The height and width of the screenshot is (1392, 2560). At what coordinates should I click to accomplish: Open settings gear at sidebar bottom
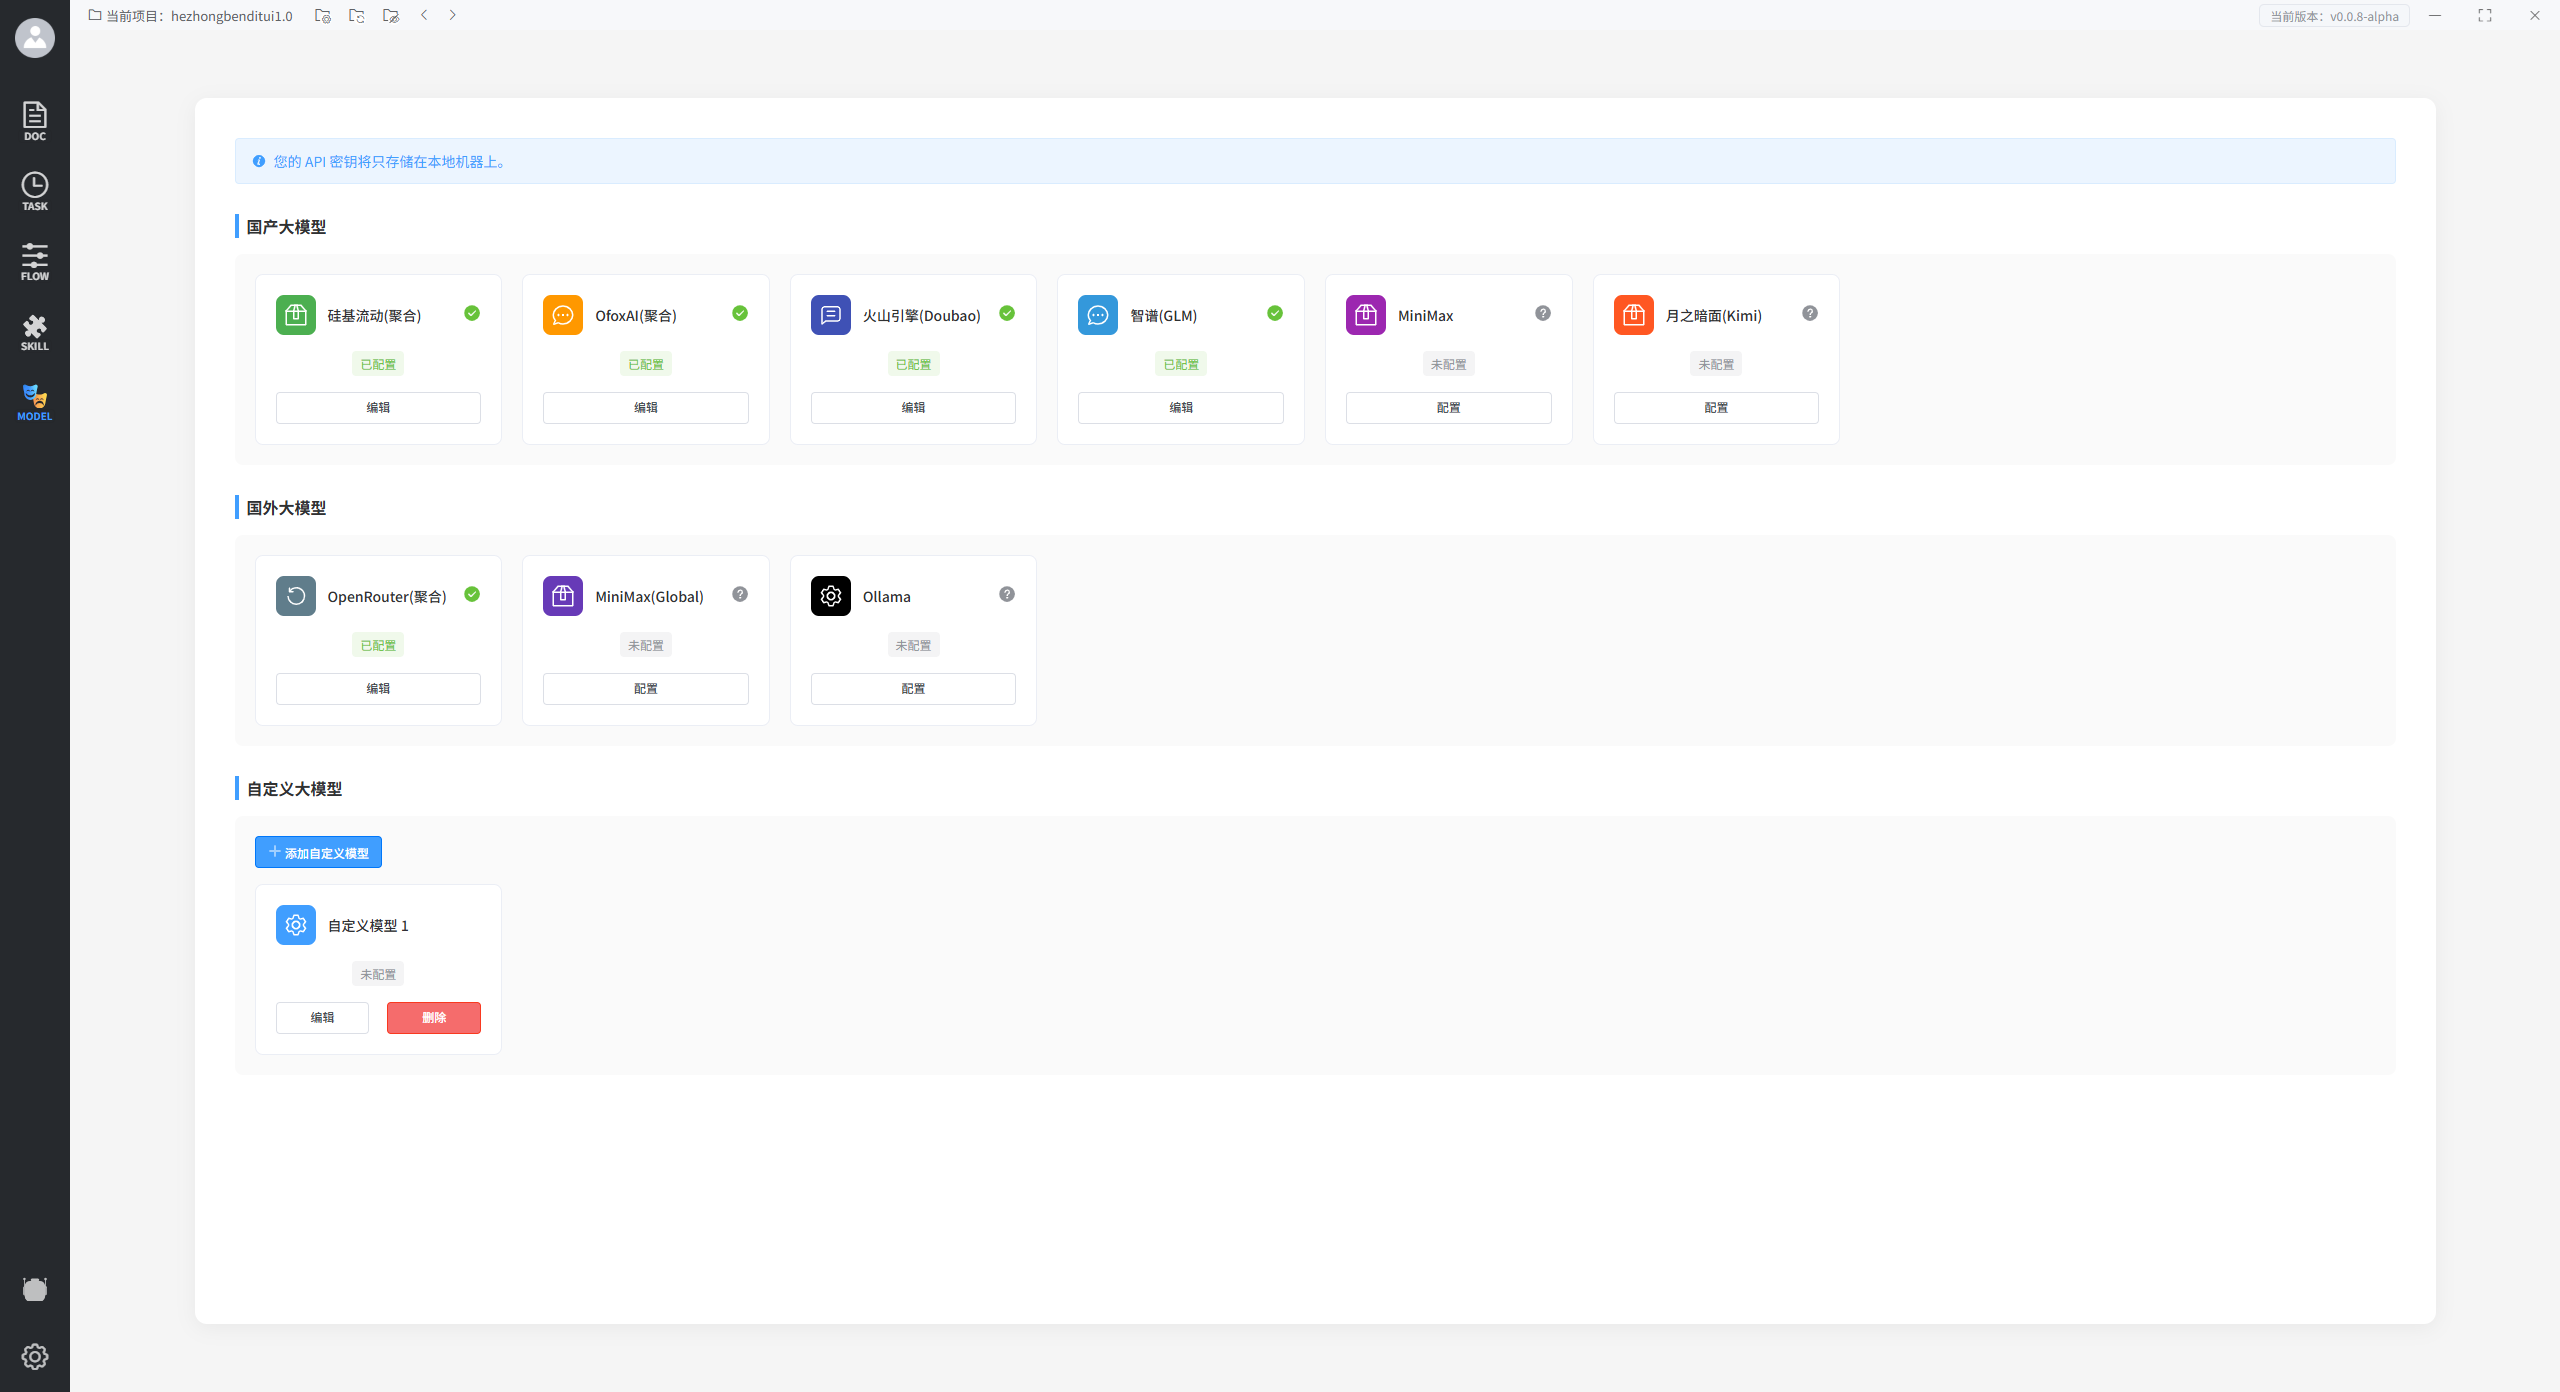coord(35,1356)
